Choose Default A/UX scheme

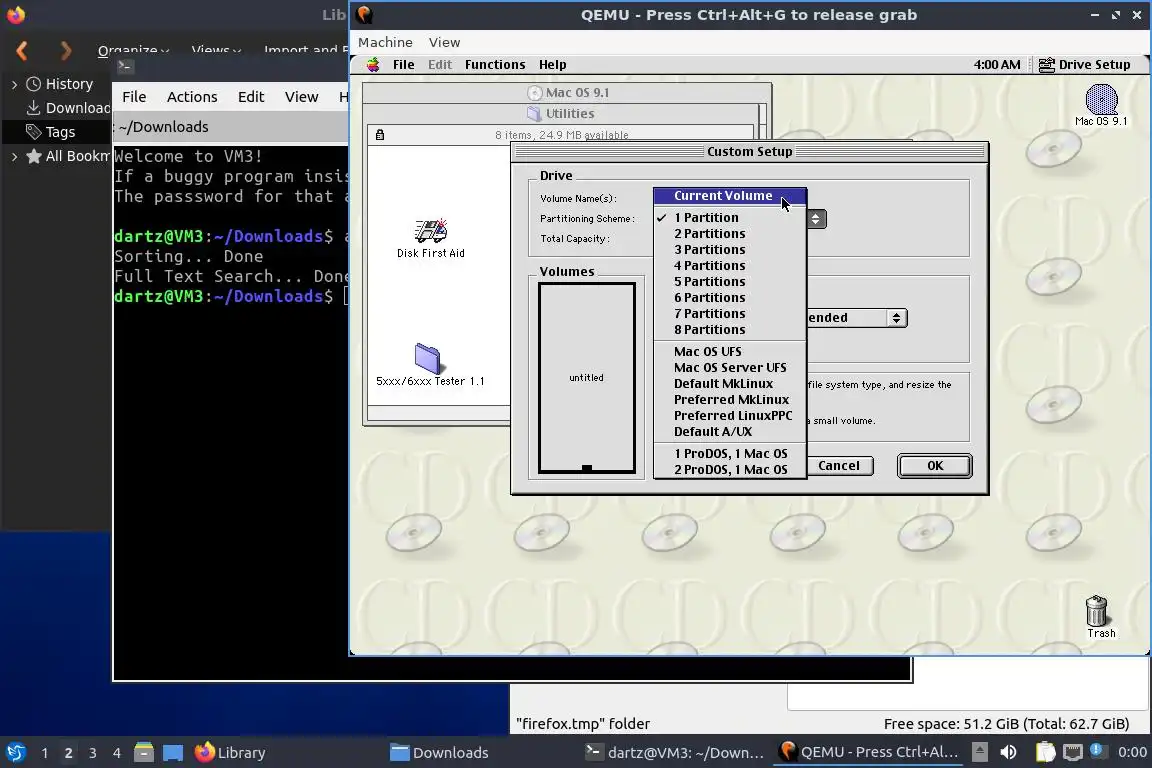[x=730, y=432]
